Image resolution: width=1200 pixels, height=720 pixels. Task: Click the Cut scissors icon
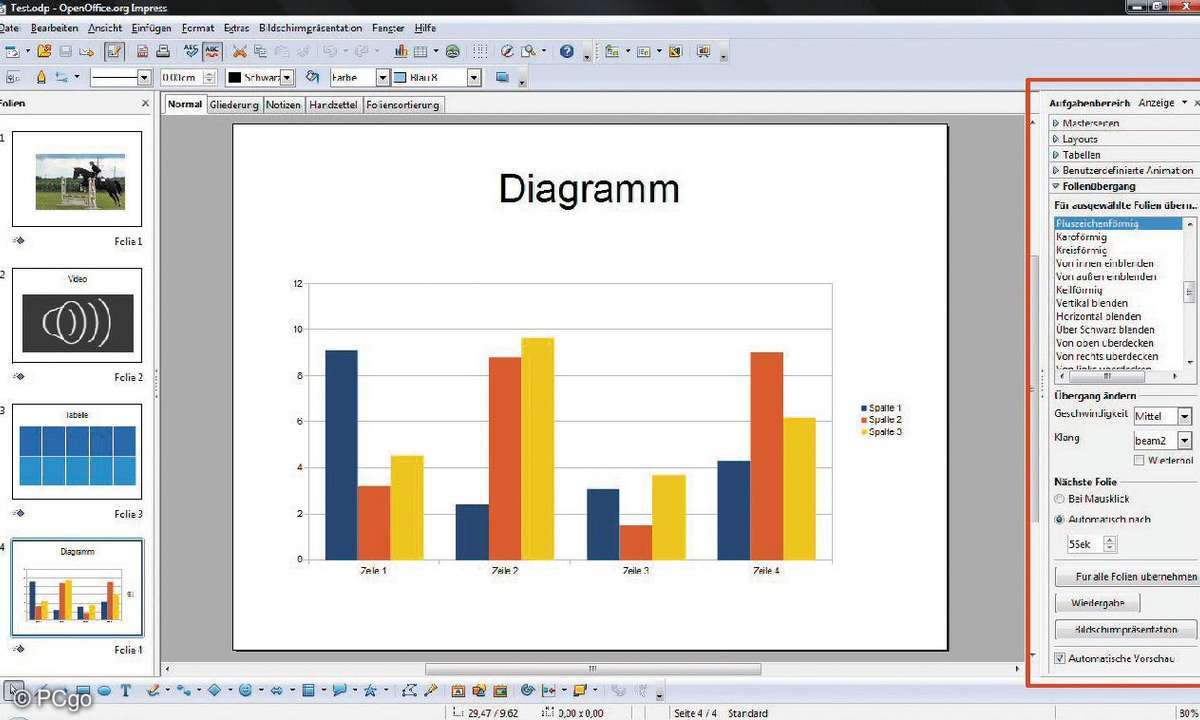[240, 51]
